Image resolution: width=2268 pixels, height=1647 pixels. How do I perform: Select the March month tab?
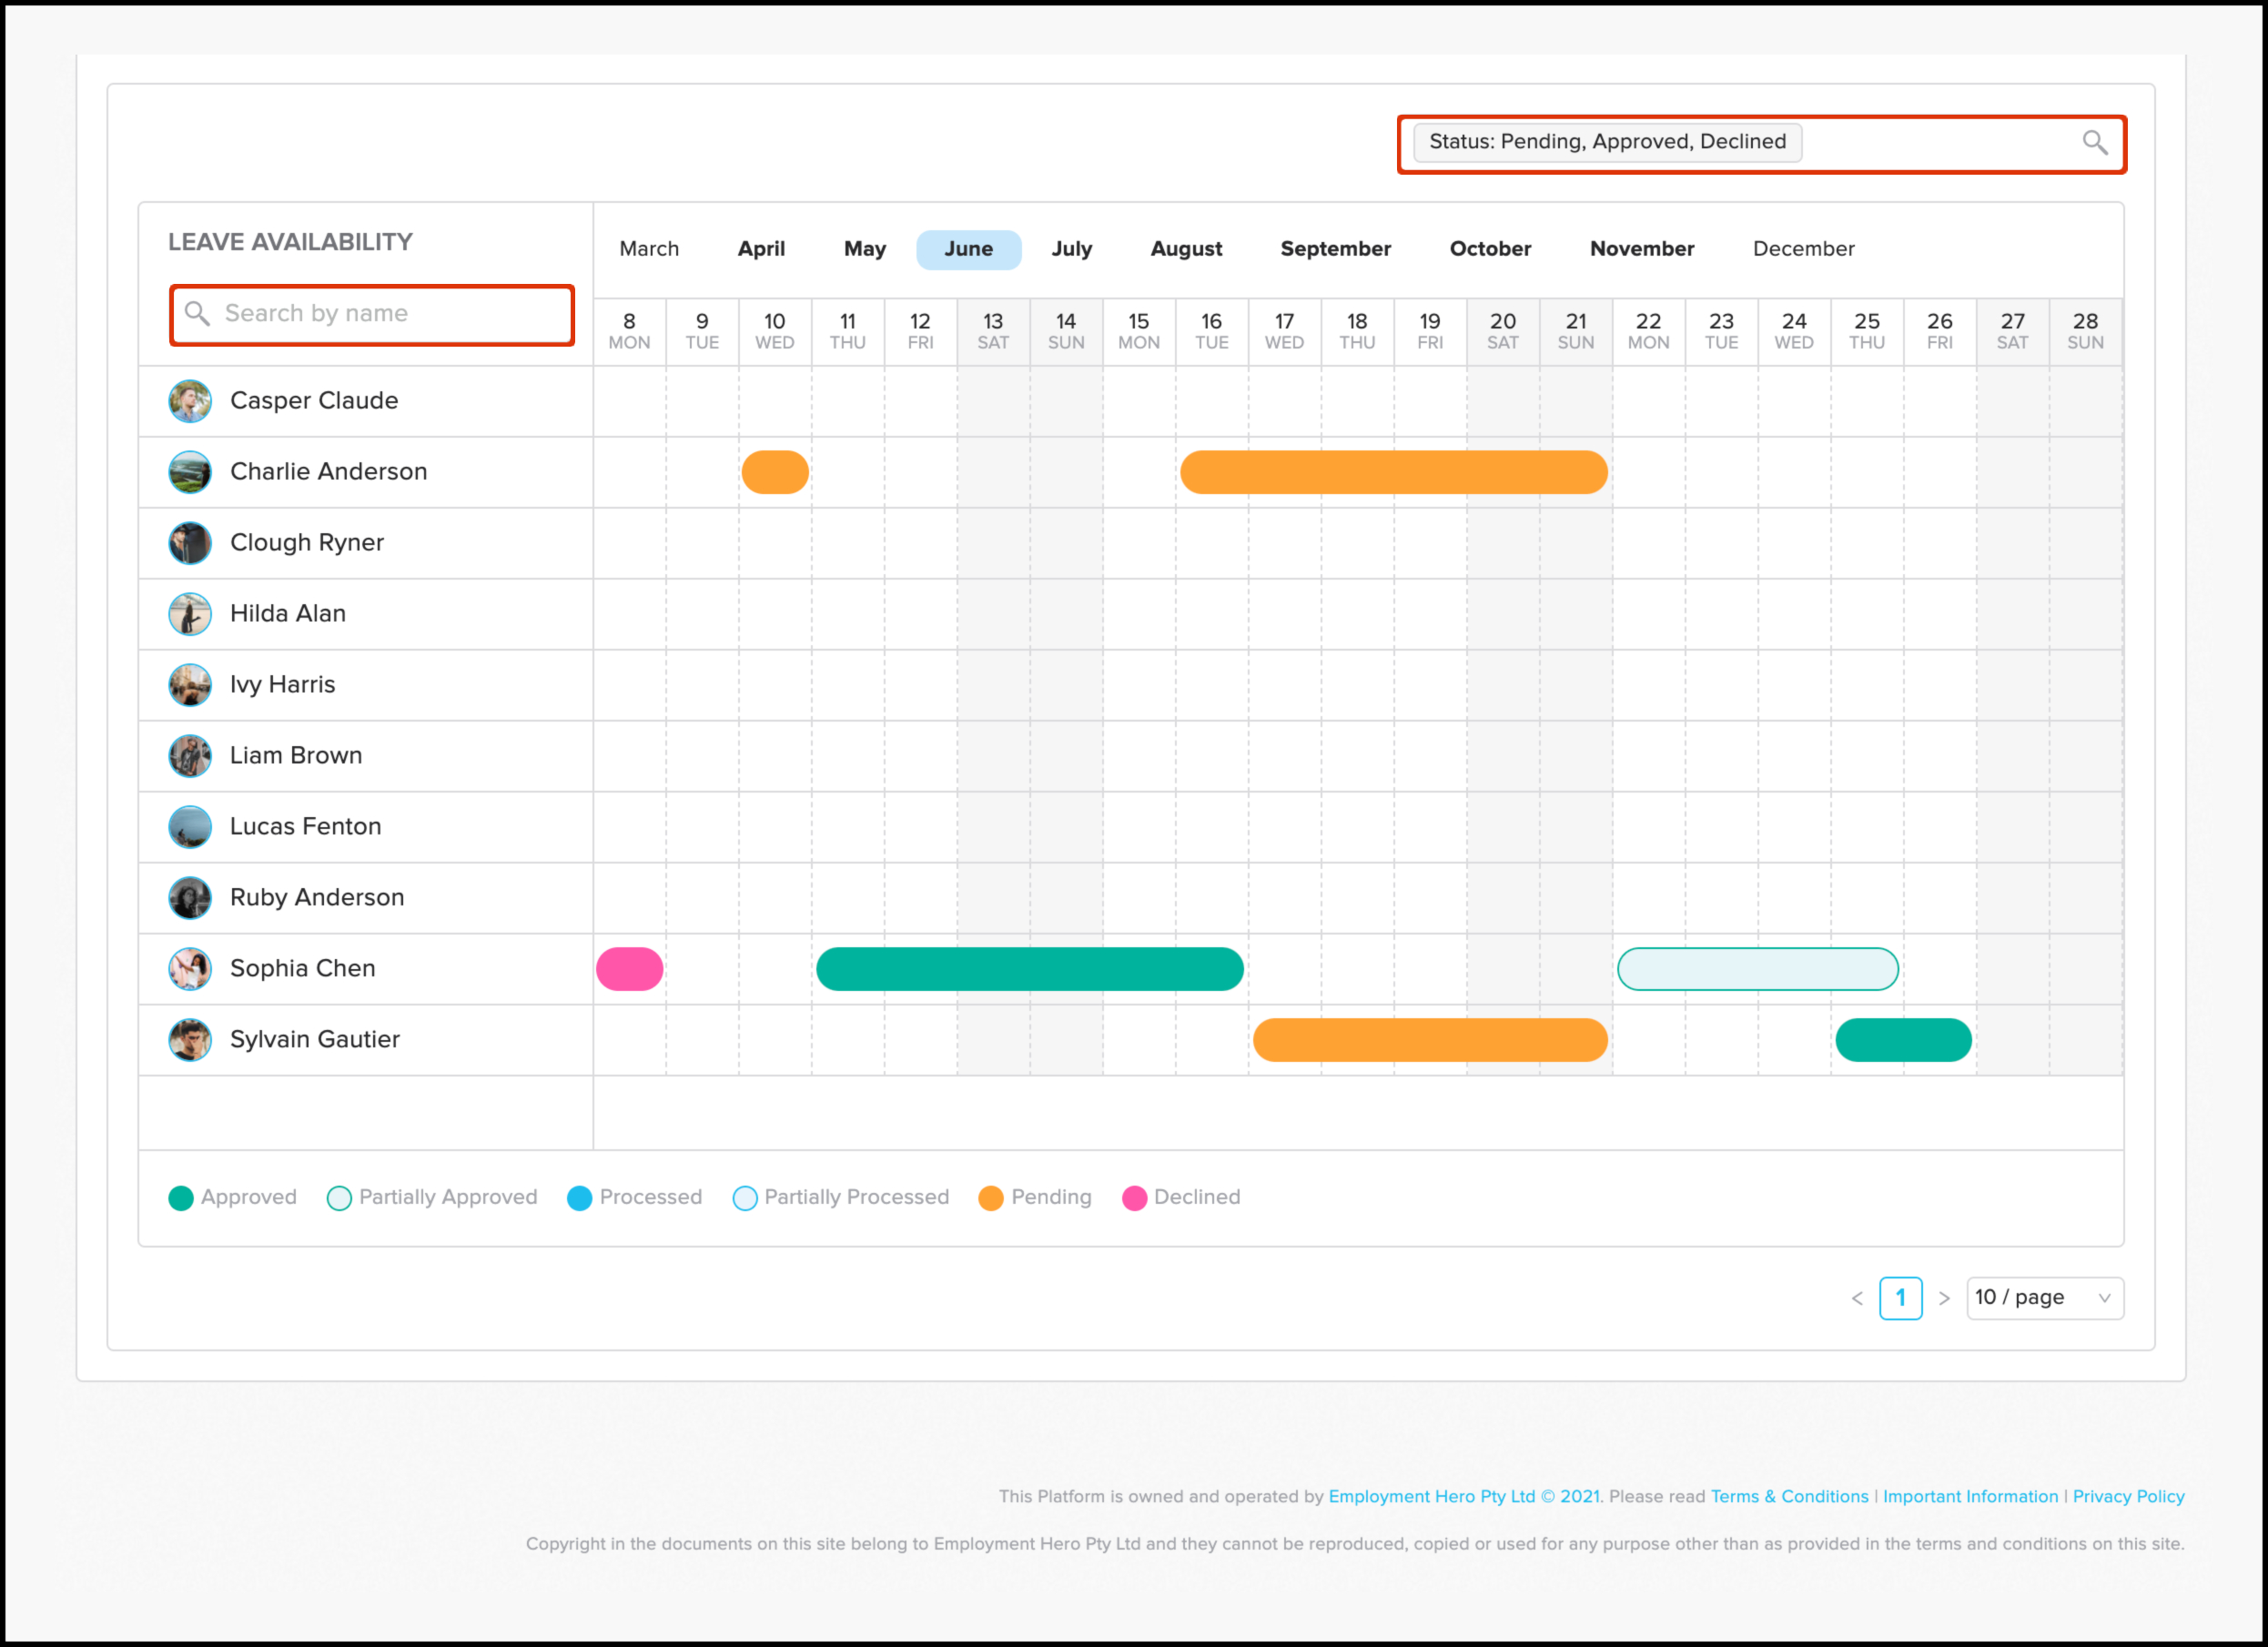(649, 249)
